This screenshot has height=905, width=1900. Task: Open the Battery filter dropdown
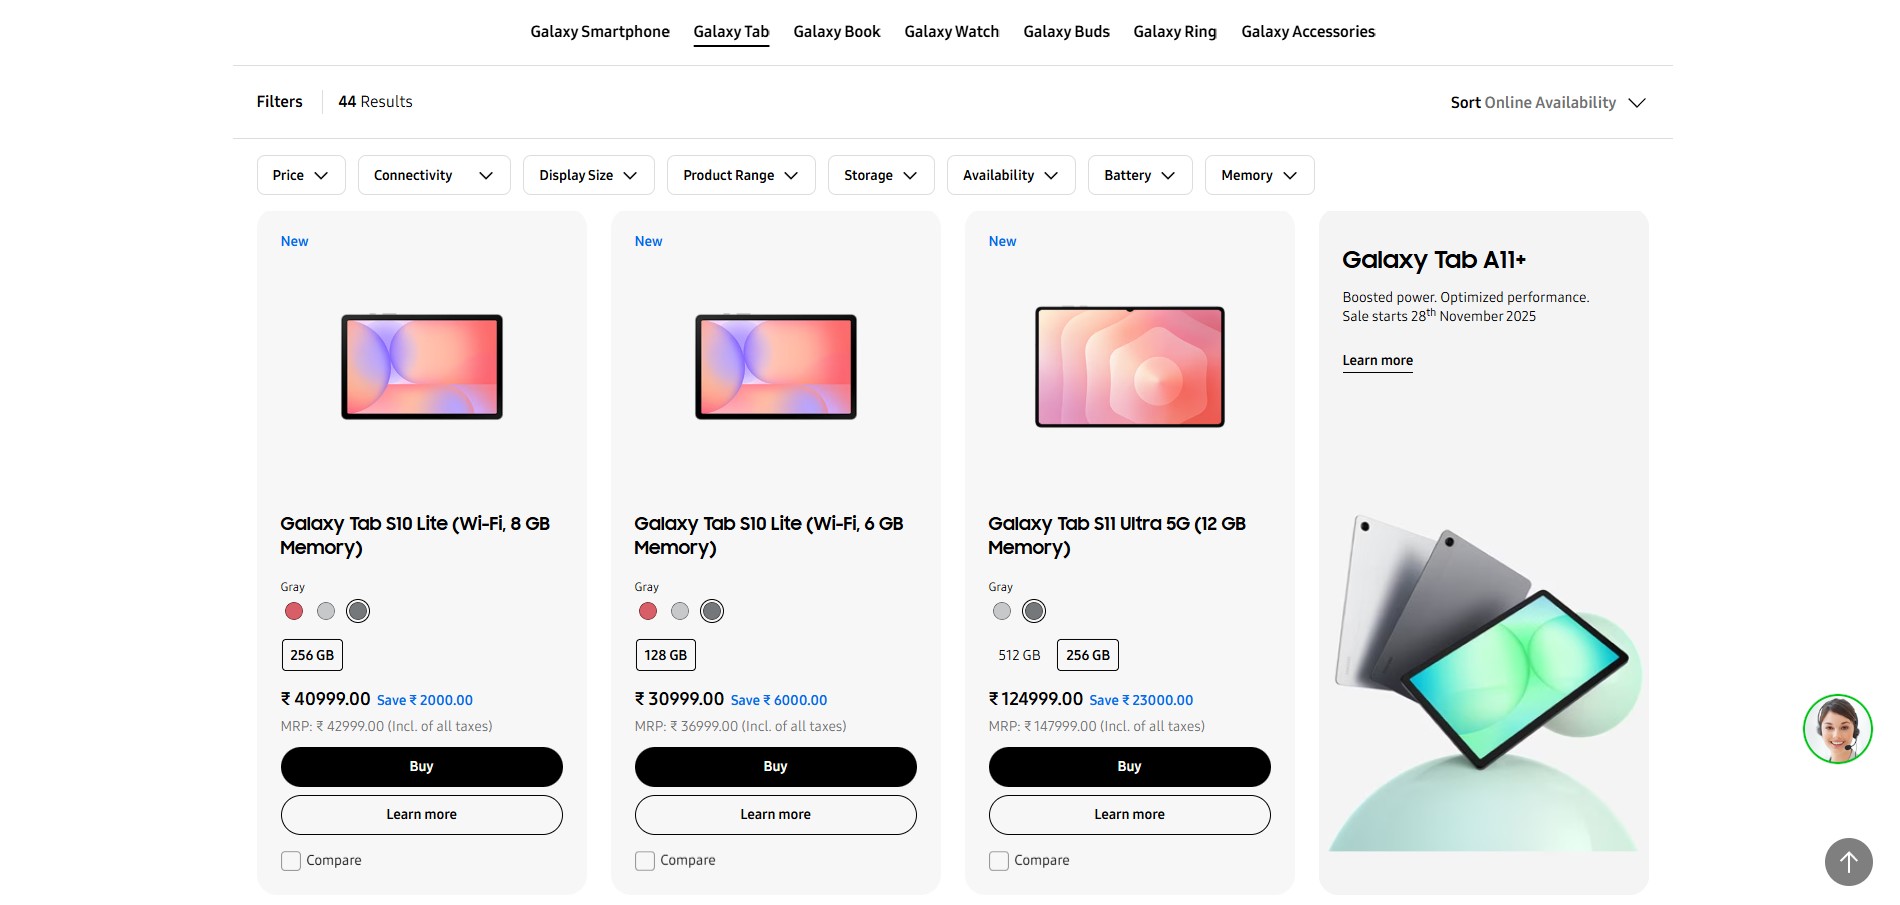pos(1139,175)
